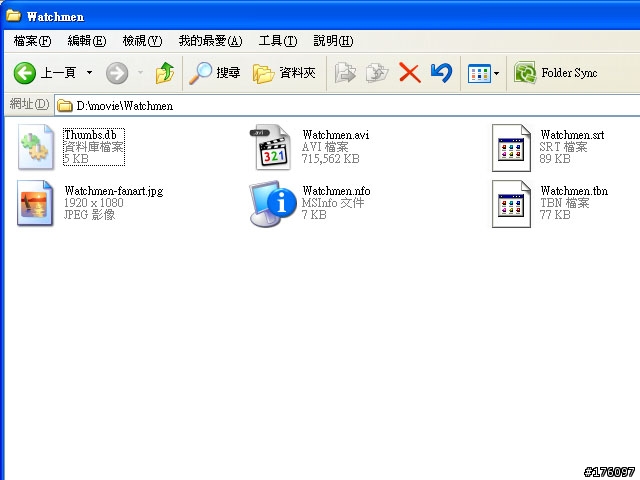Select the Watchmen.avi media file icon
Viewport: 640px width, 480px height.
(x=270, y=147)
